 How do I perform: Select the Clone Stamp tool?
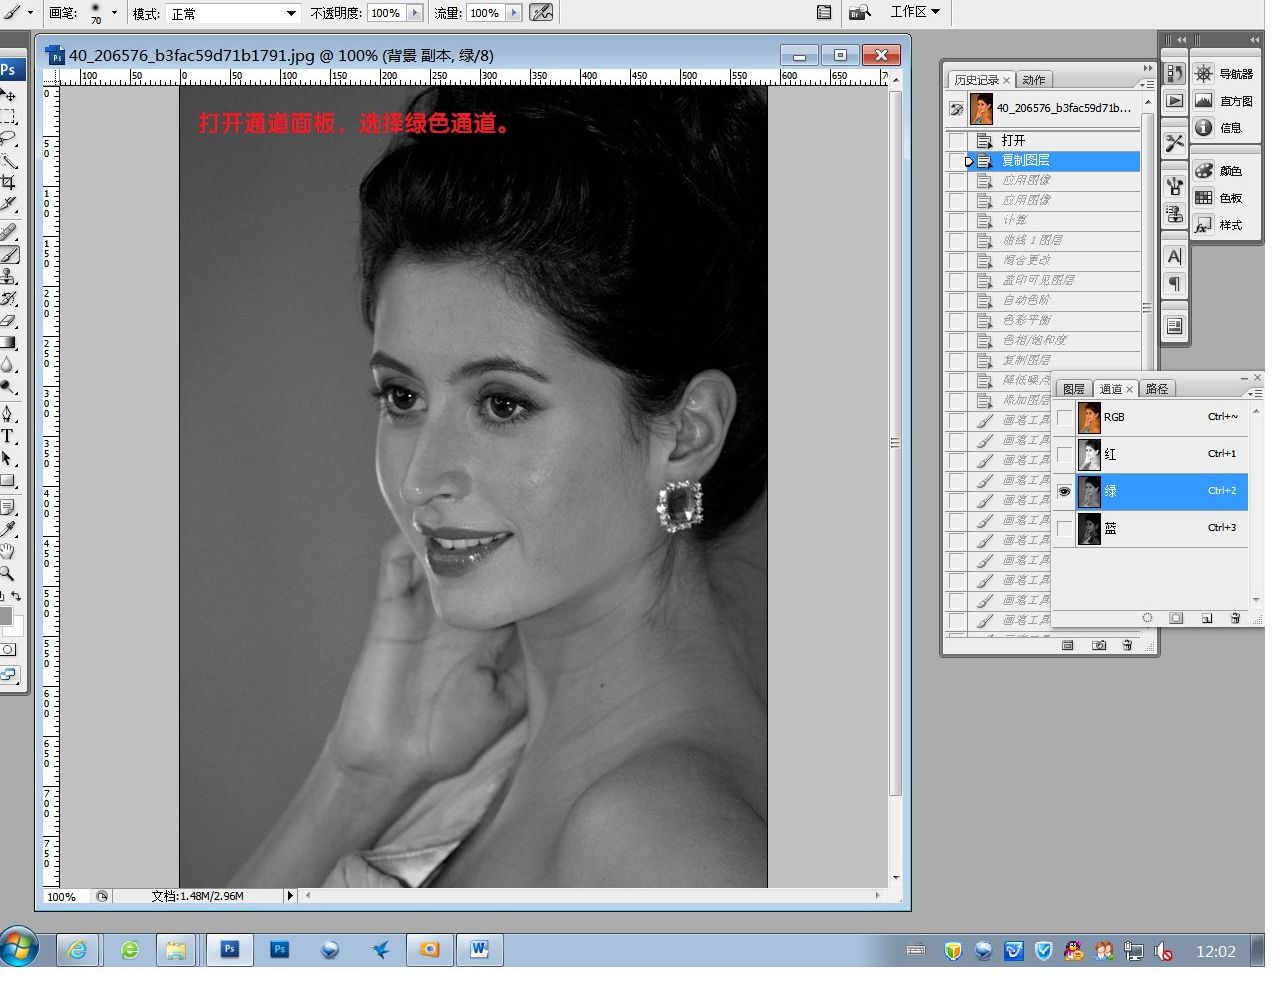click(x=9, y=276)
